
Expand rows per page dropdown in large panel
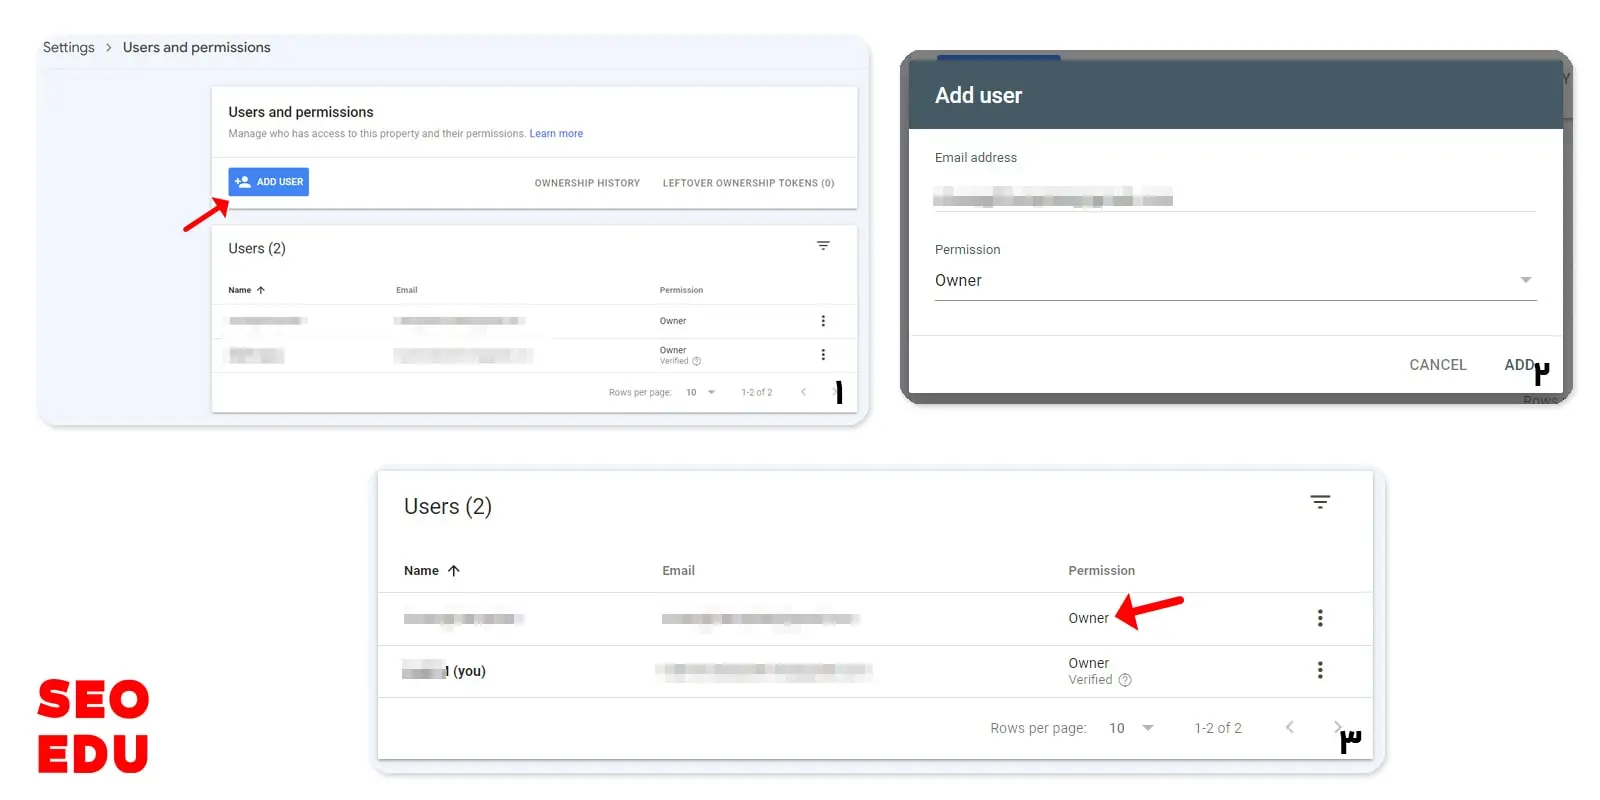coord(1147,728)
